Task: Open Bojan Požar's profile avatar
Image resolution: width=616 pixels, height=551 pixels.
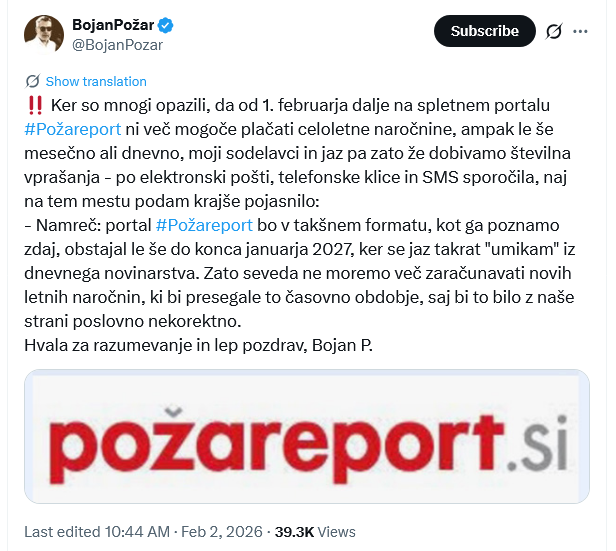Action: point(43,33)
